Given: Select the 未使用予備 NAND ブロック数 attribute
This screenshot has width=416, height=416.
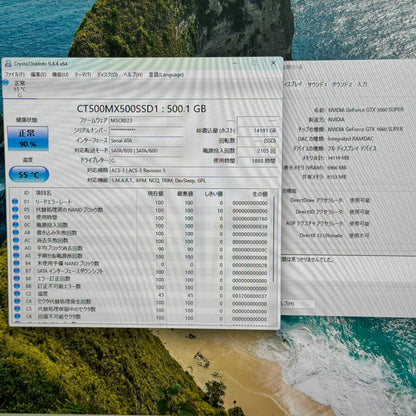Looking at the screenshot, I should [x=68, y=263].
